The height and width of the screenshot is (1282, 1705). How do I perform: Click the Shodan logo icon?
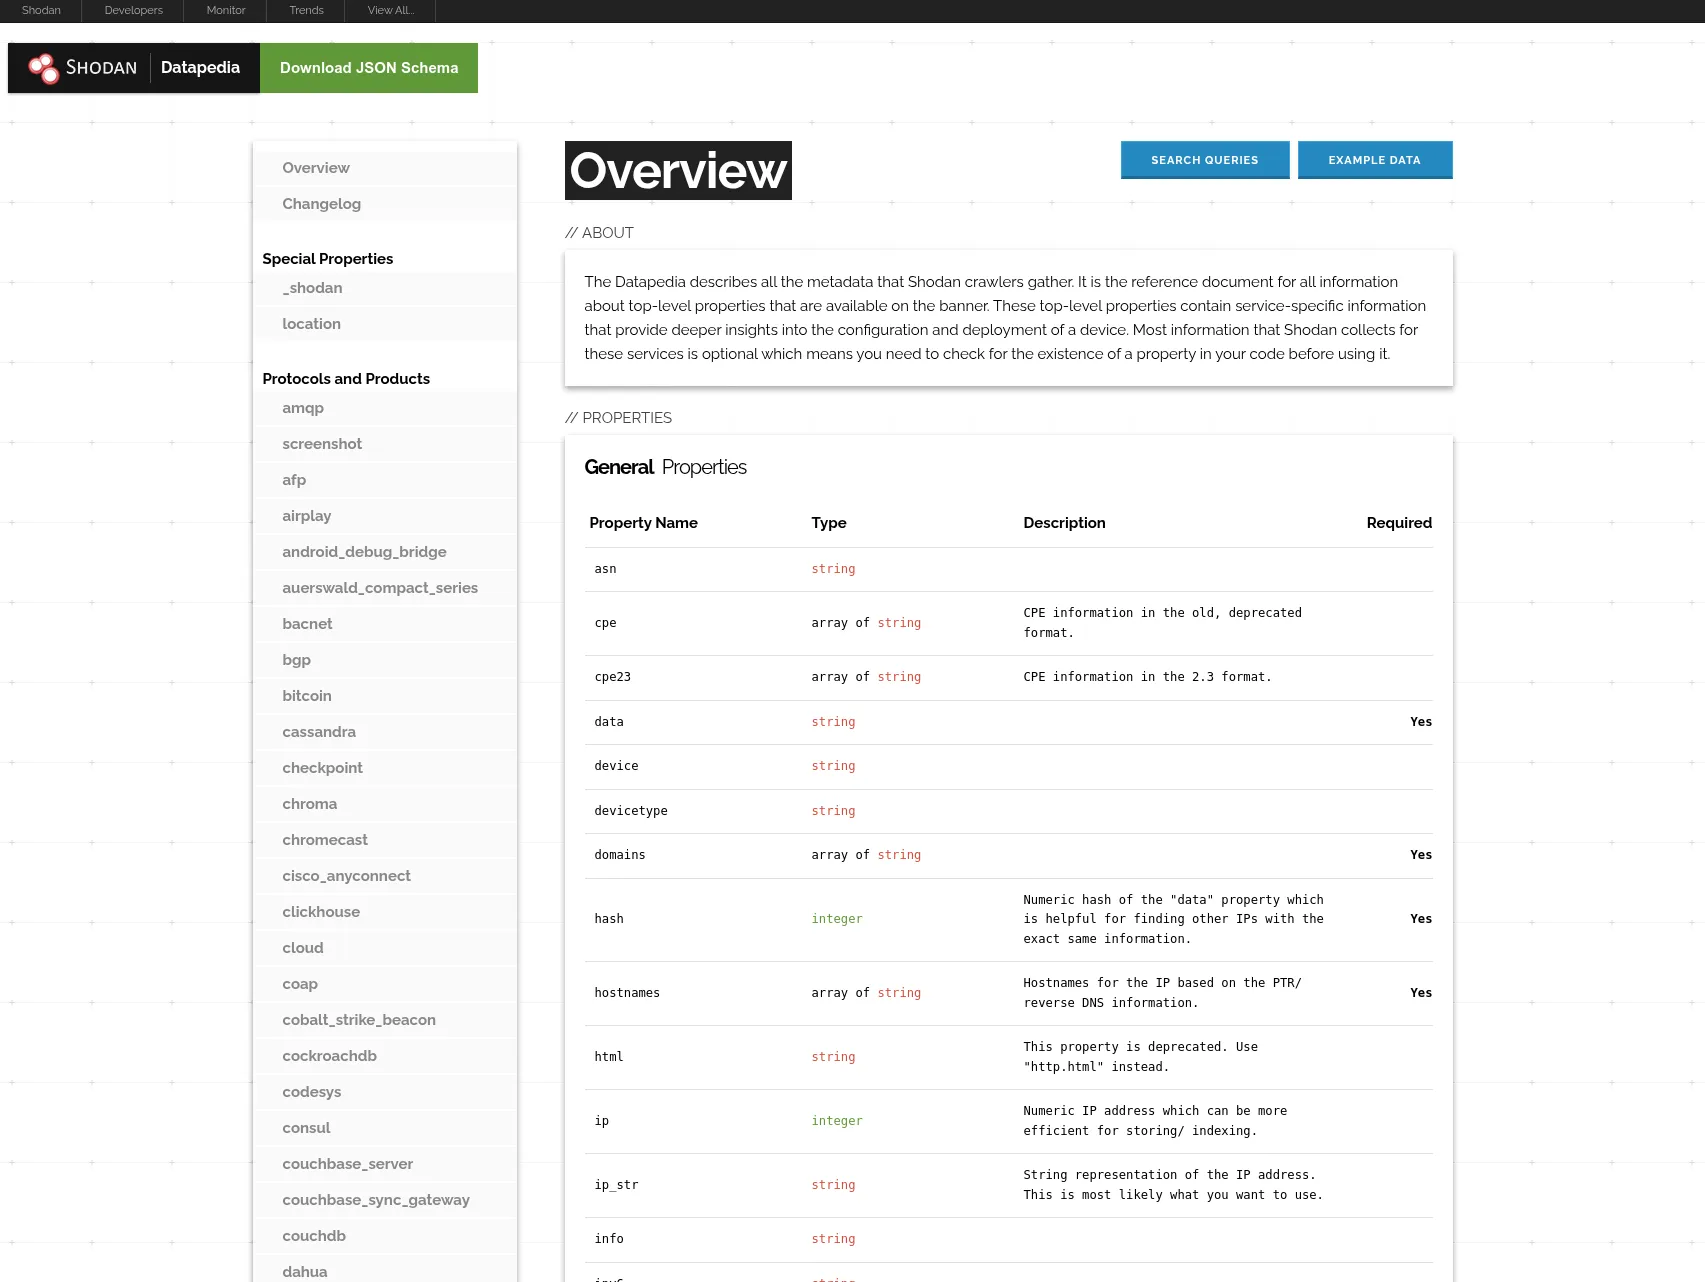coord(44,67)
